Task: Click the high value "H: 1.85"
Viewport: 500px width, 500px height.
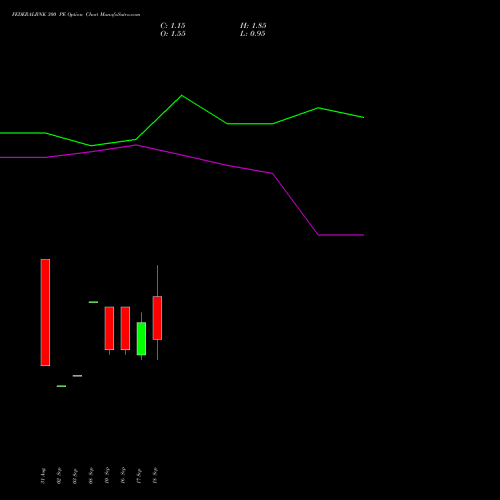Action: (253, 26)
